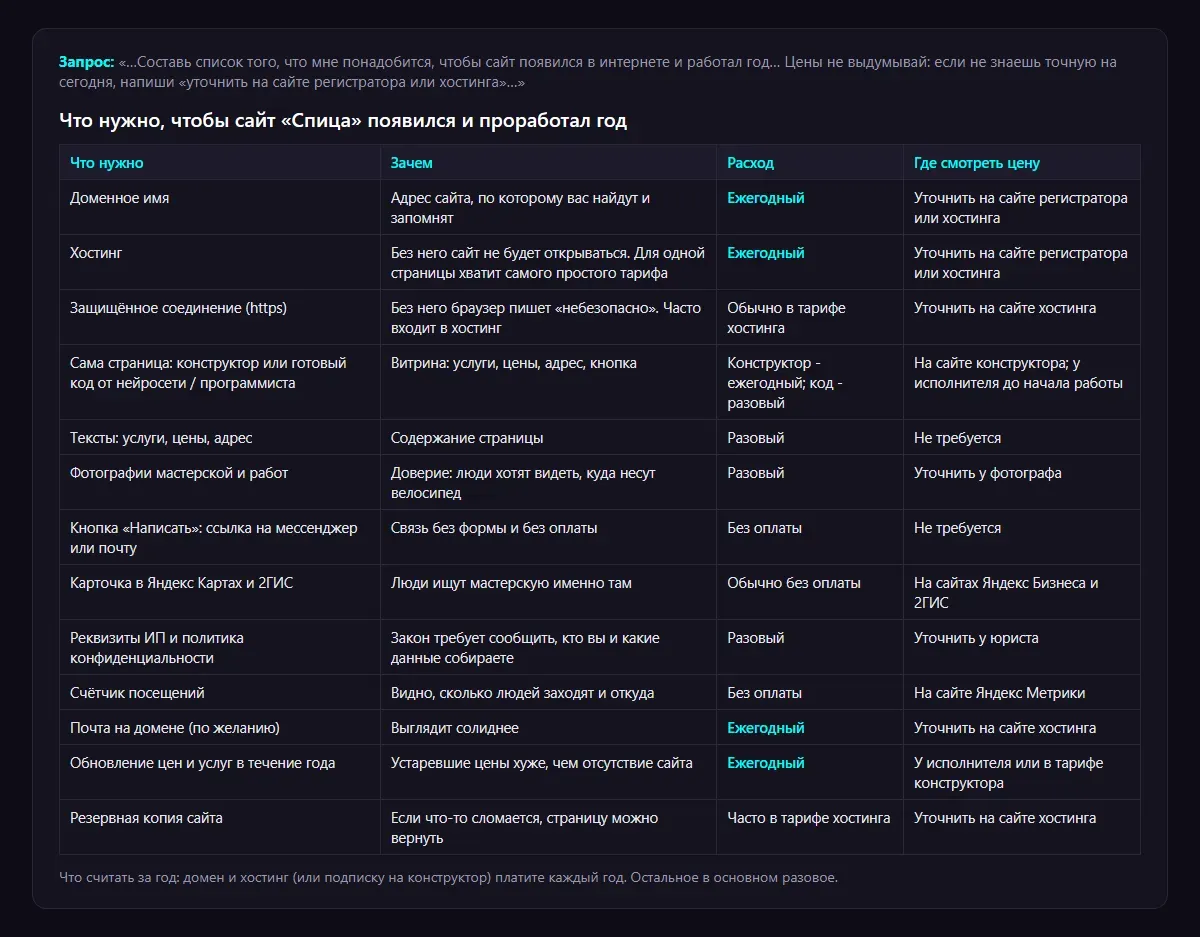This screenshot has height=937, width=1200.
Task: Click «Уточнить у юриста» cell
Action: tap(1022, 648)
